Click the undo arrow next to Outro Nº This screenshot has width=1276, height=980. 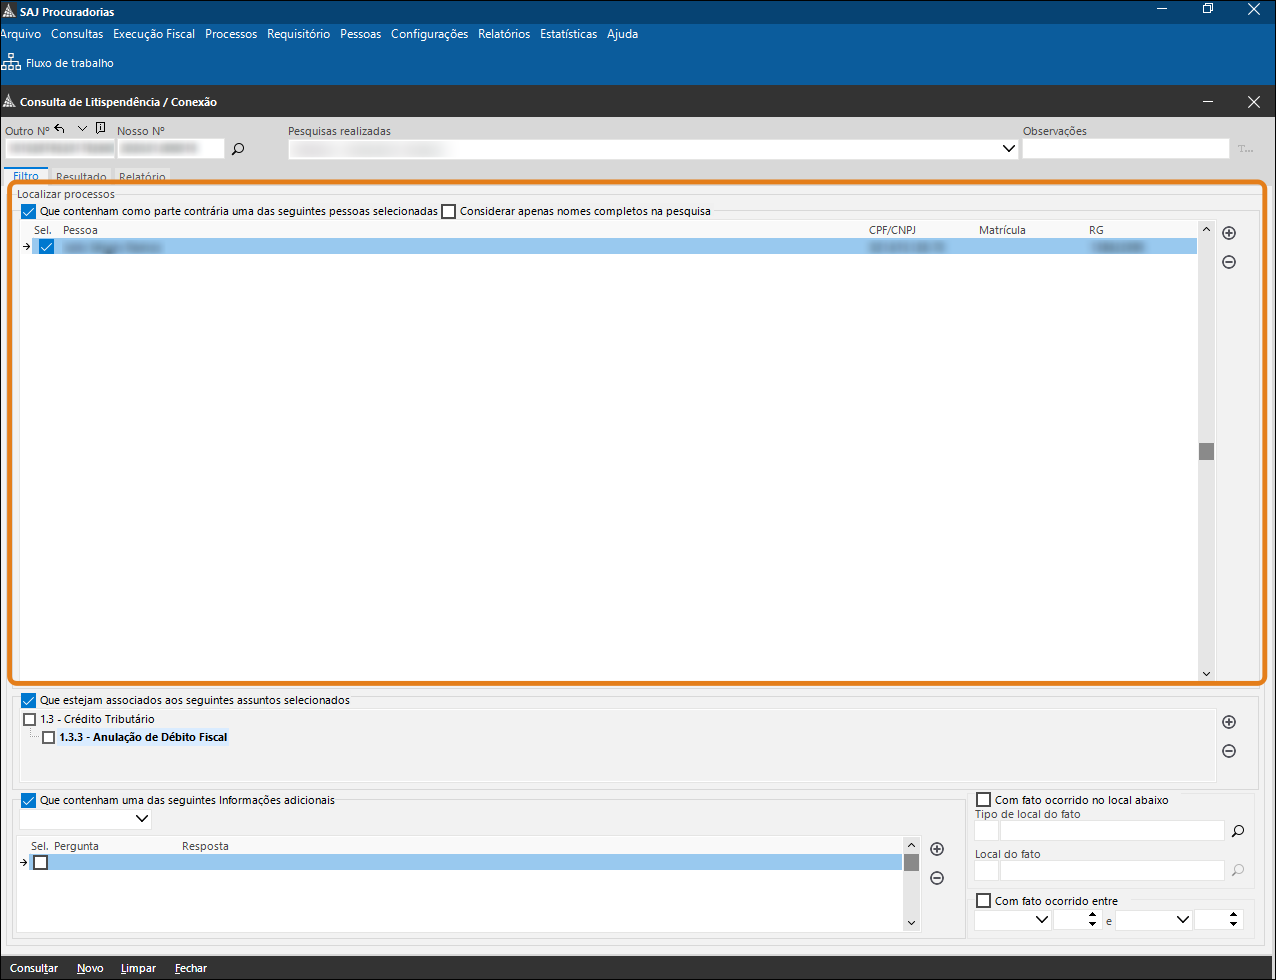60,129
